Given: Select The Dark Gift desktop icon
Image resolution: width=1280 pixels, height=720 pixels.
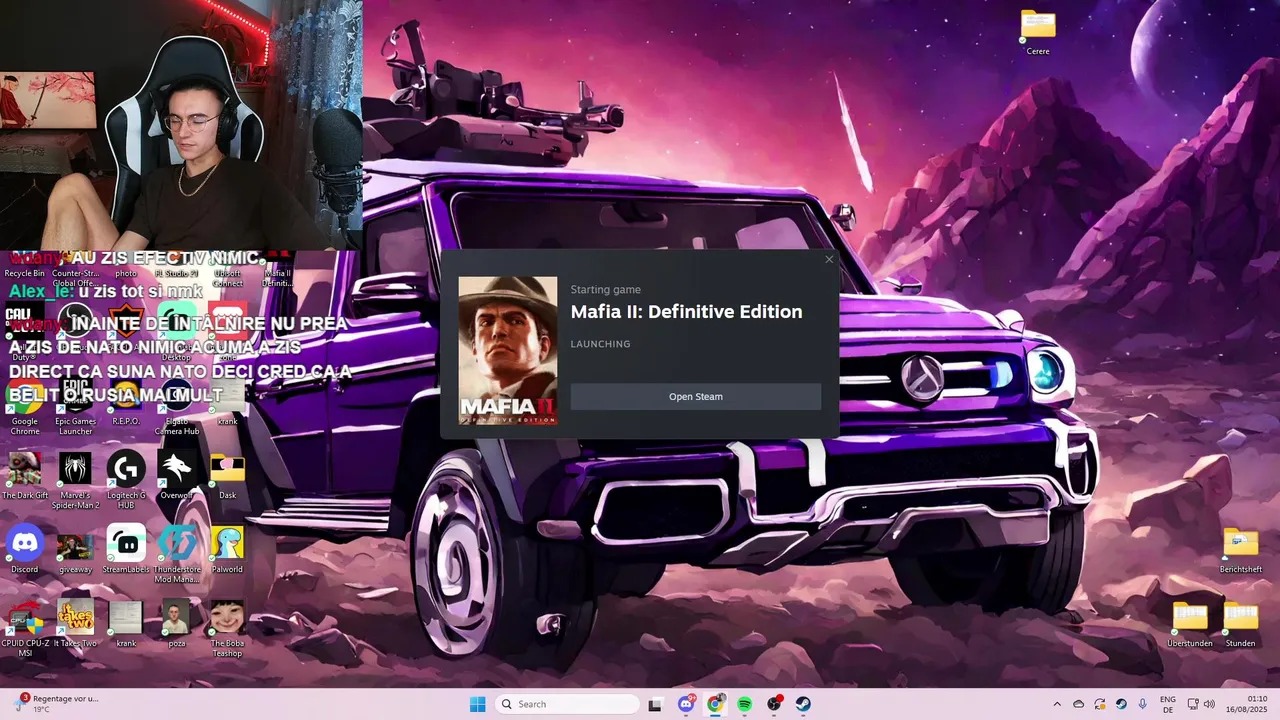Looking at the screenshot, I should point(25,475).
